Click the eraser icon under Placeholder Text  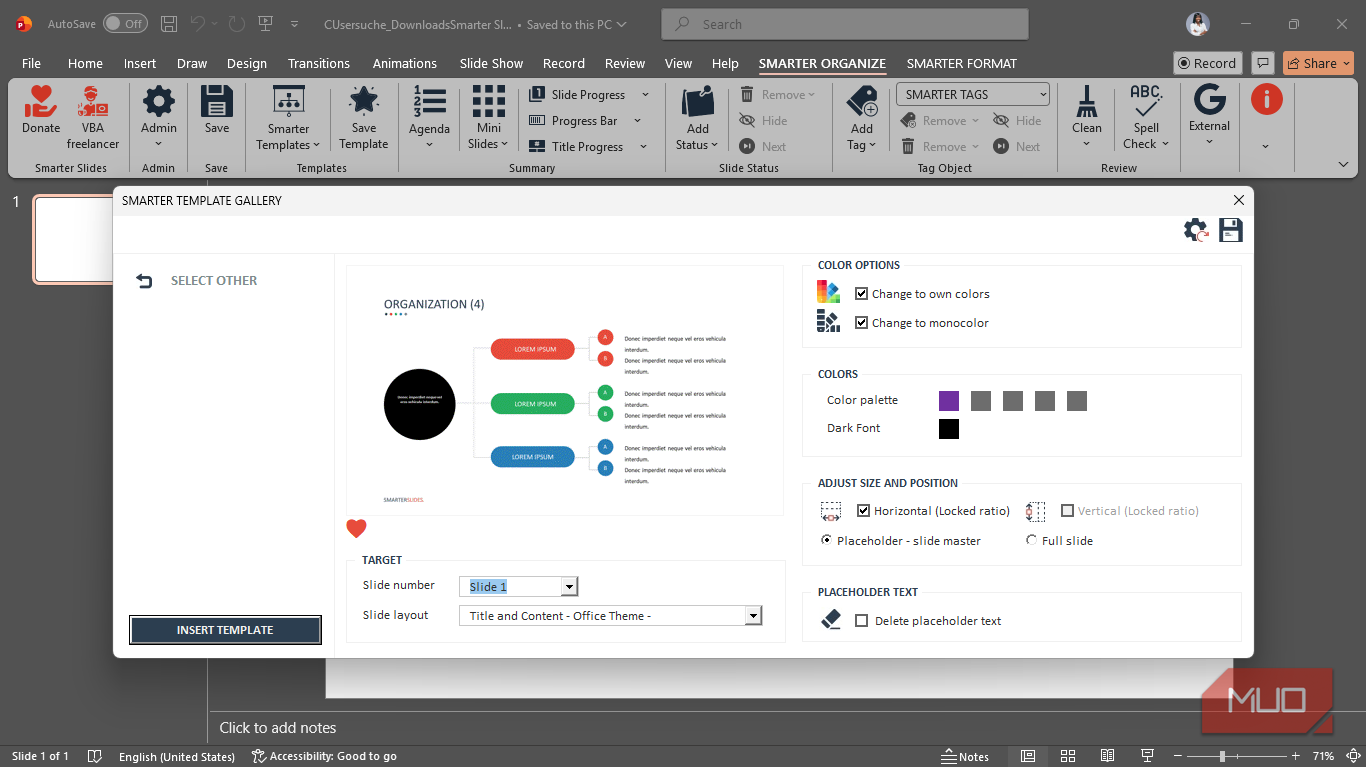coord(831,620)
